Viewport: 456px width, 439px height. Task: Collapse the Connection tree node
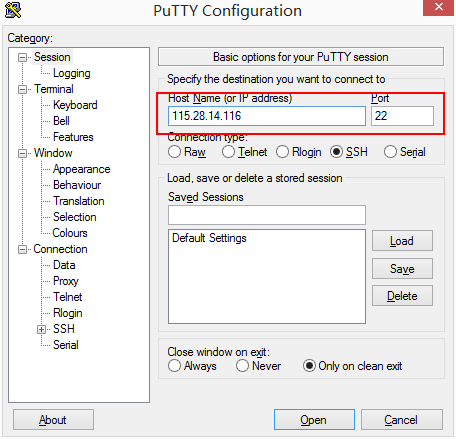coord(22,249)
